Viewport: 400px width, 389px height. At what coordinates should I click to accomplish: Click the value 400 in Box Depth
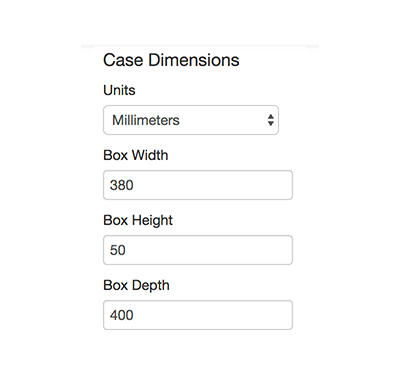coord(122,315)
